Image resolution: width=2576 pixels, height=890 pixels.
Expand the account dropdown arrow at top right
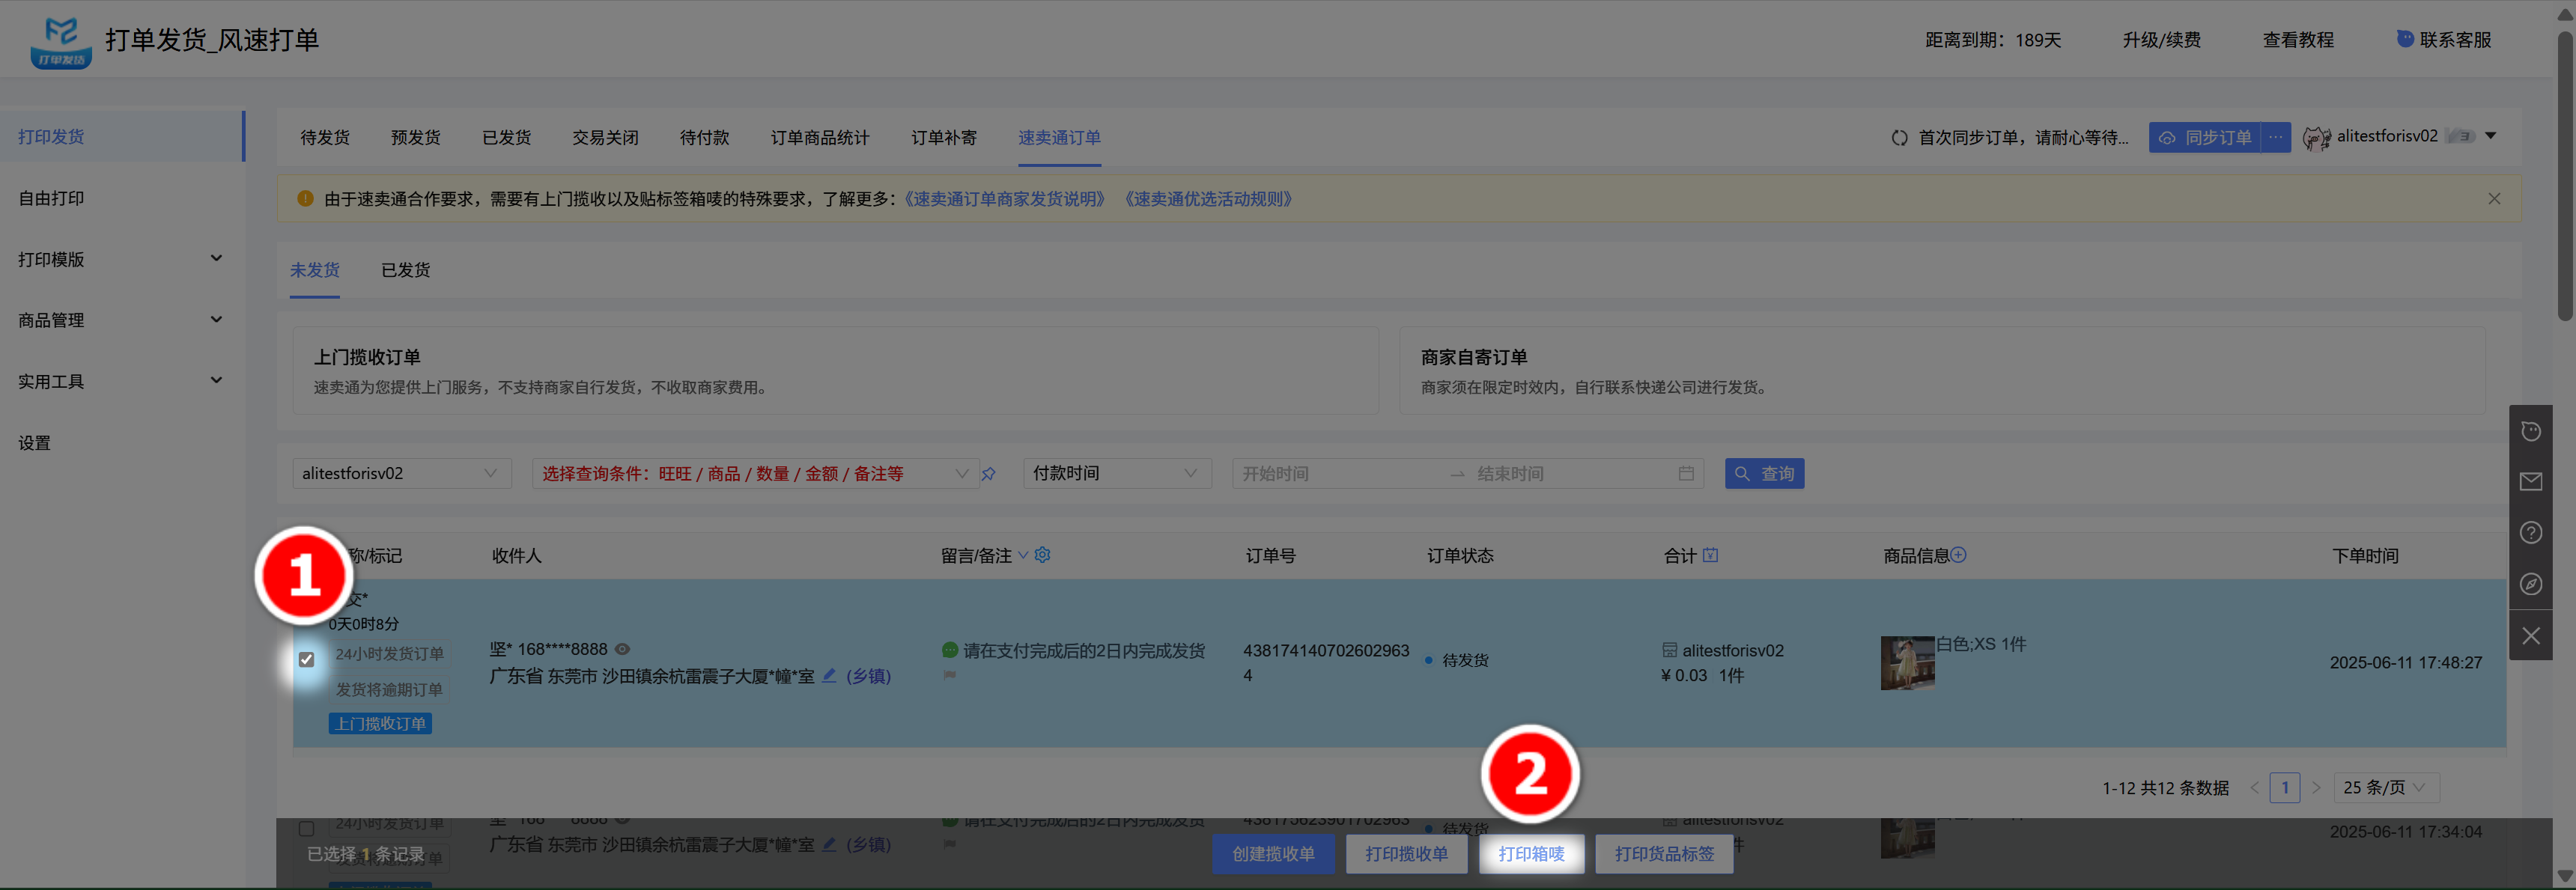pos(2491,136)
